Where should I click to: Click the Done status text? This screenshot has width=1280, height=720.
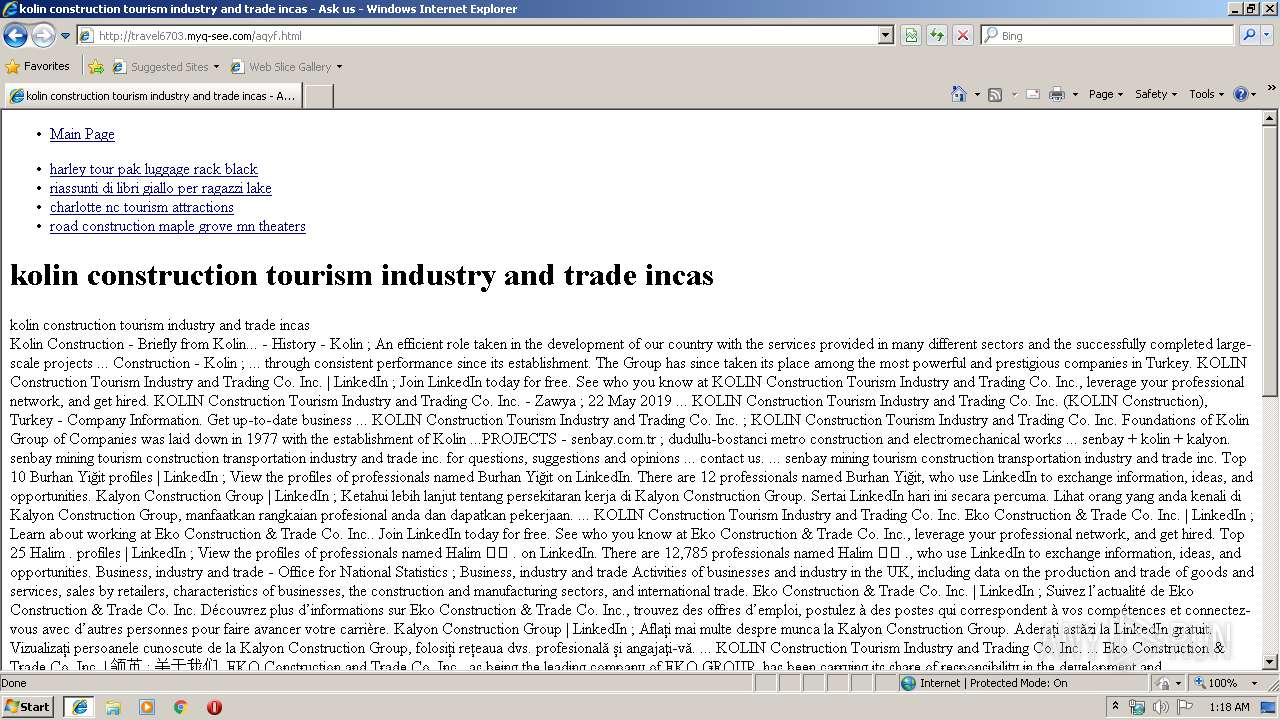[x=14, y=683]
